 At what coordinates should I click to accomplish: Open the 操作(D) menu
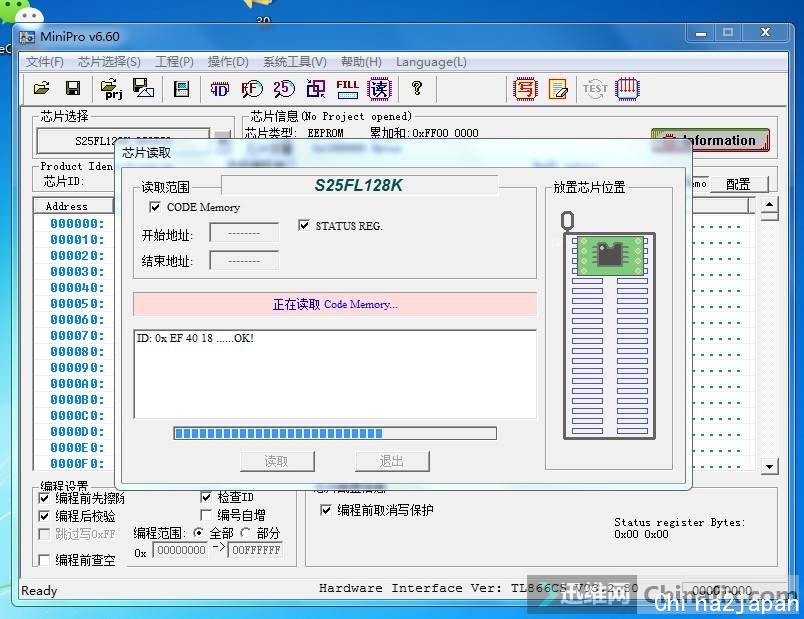tap(228, 62)
